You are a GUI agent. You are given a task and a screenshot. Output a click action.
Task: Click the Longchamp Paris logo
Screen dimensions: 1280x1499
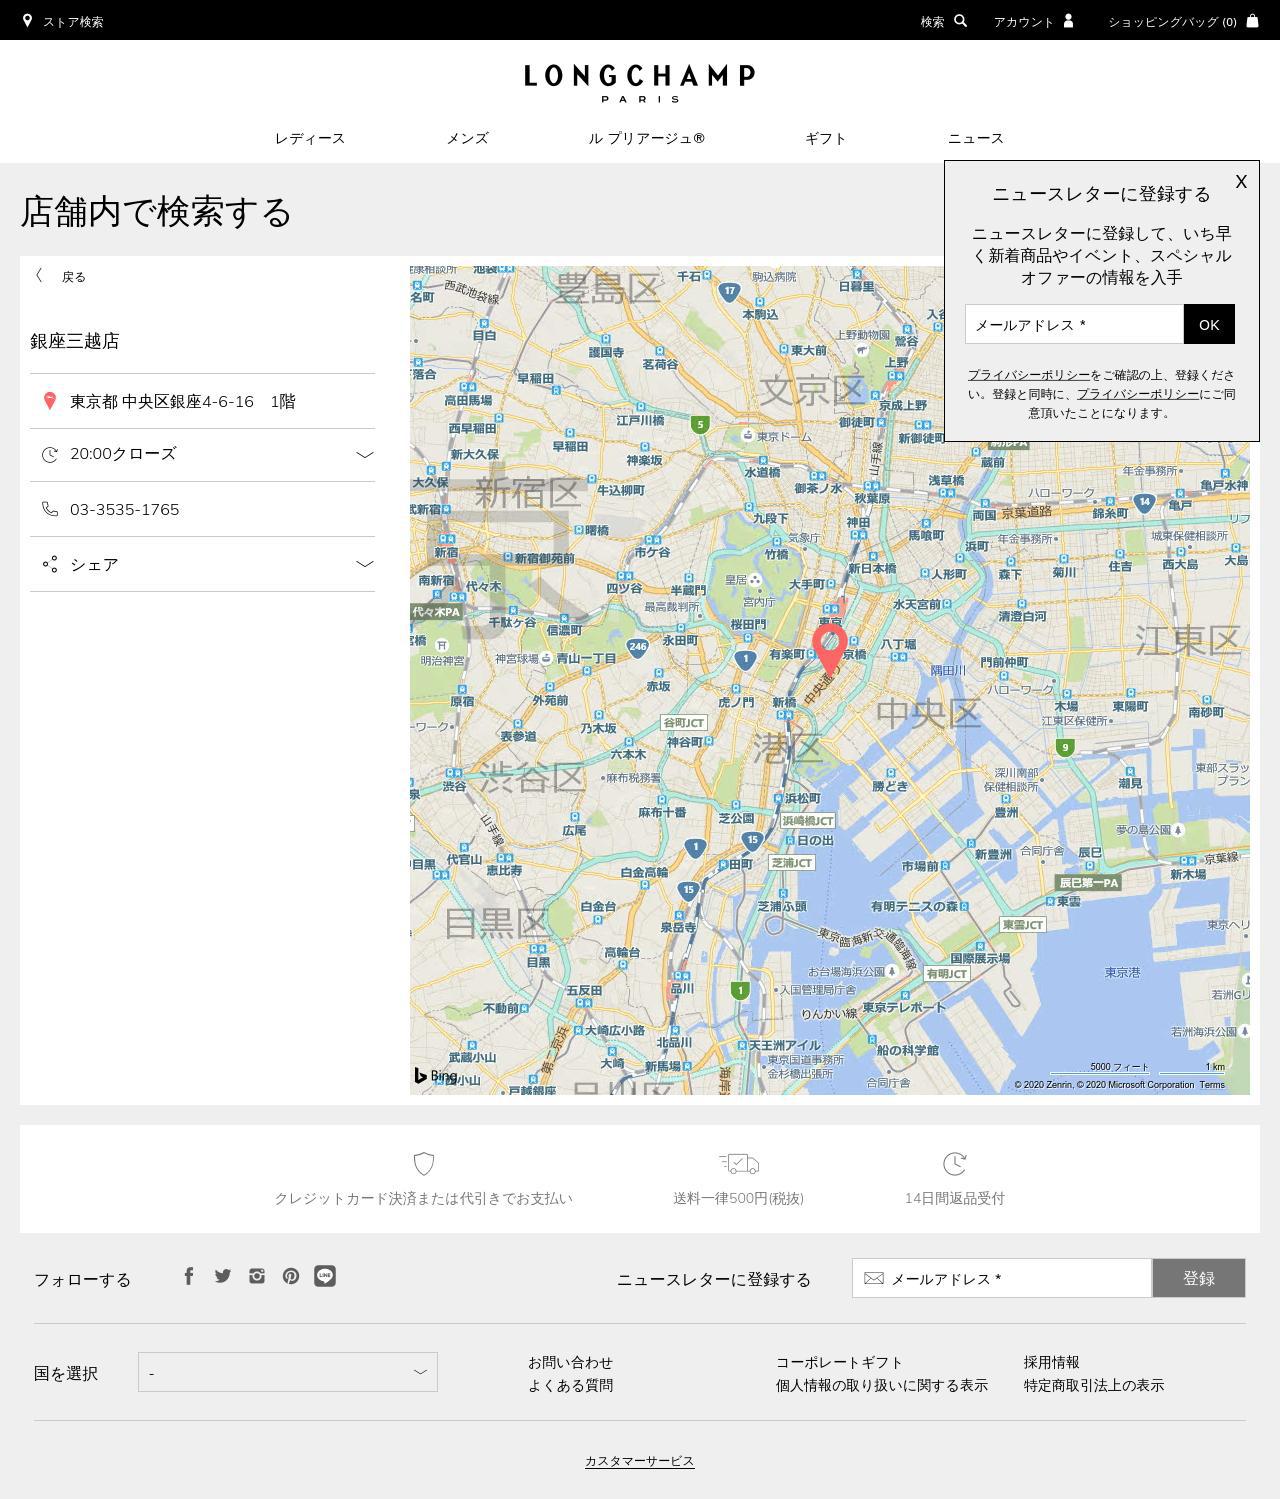pos(640,83)
